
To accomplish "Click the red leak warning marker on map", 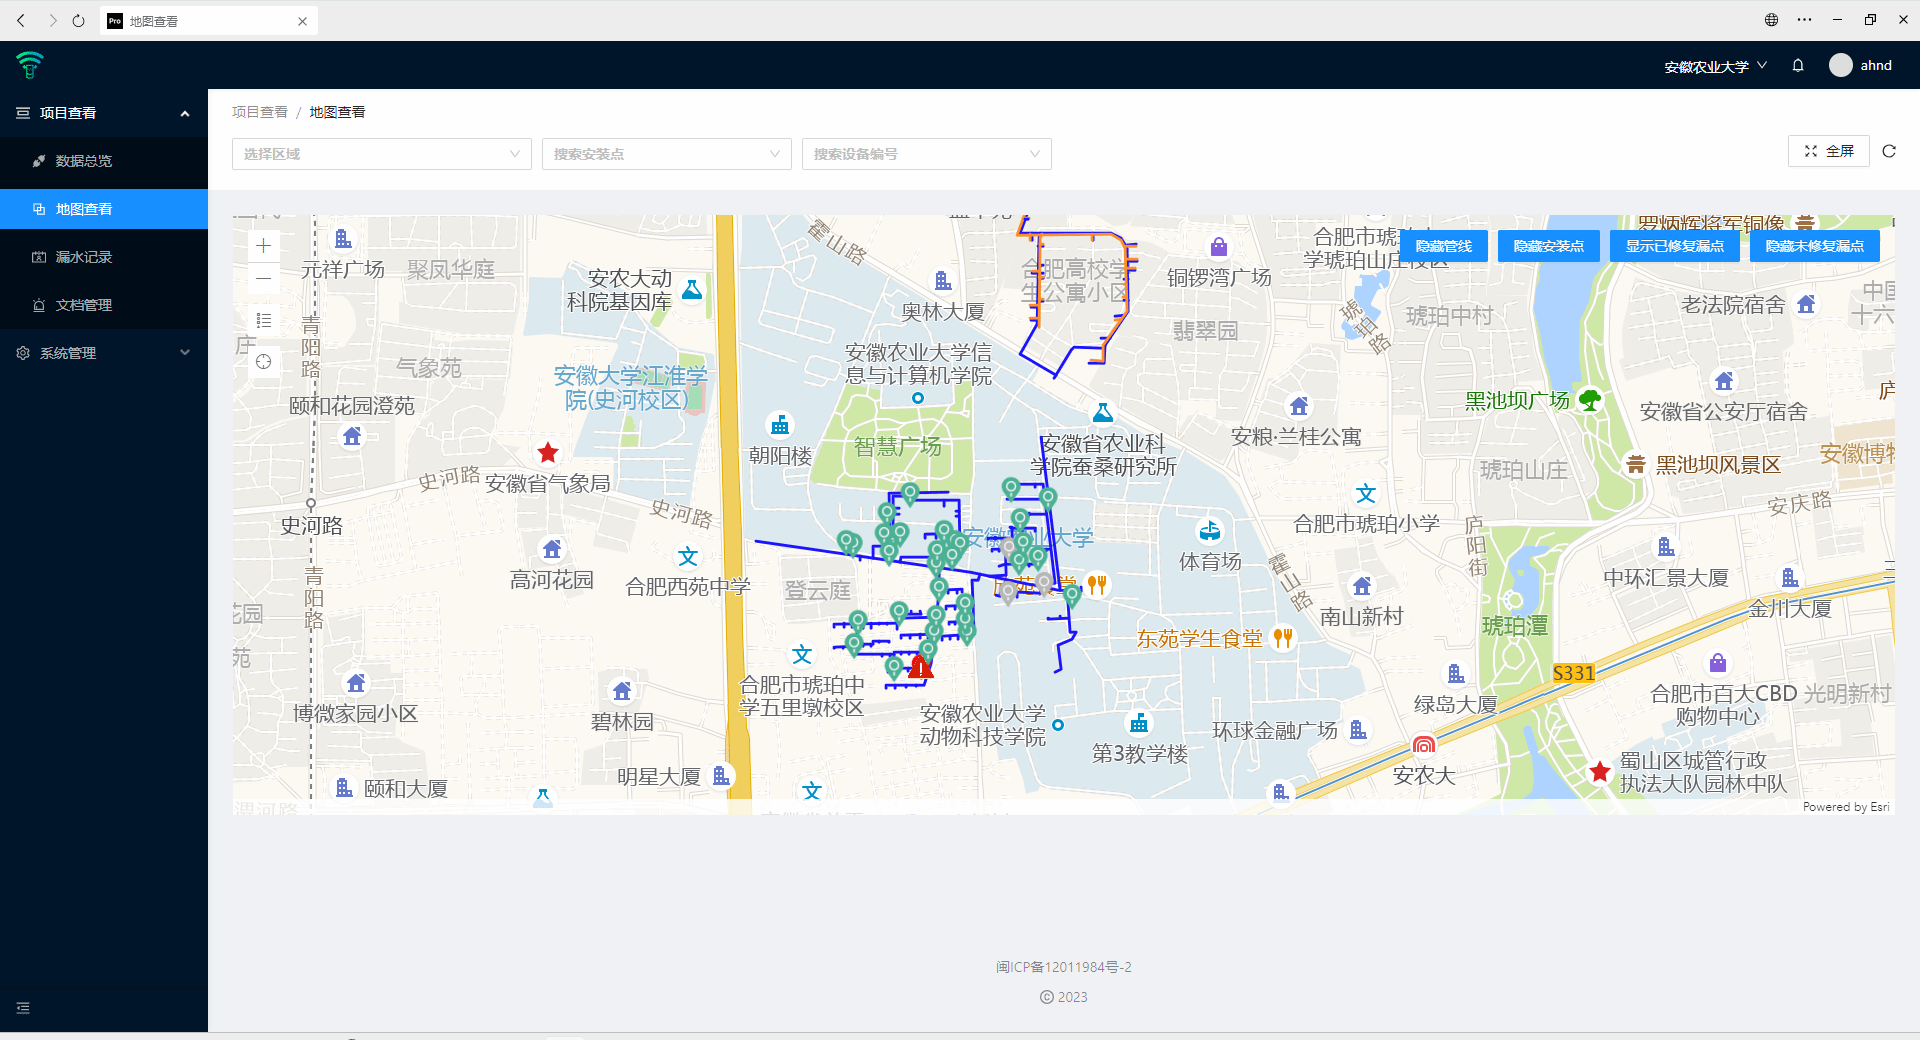I will (920, 668).
